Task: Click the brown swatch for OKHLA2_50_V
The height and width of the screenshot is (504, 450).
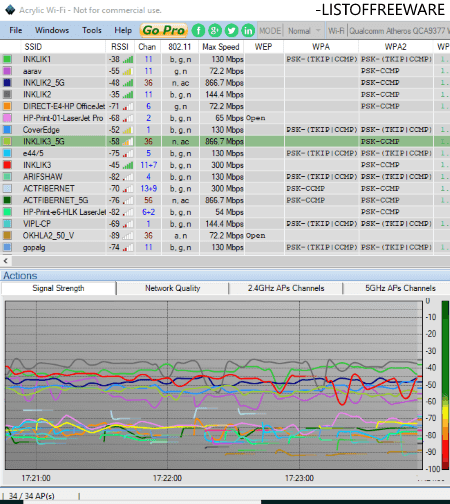Action: (x=7, y=236)
